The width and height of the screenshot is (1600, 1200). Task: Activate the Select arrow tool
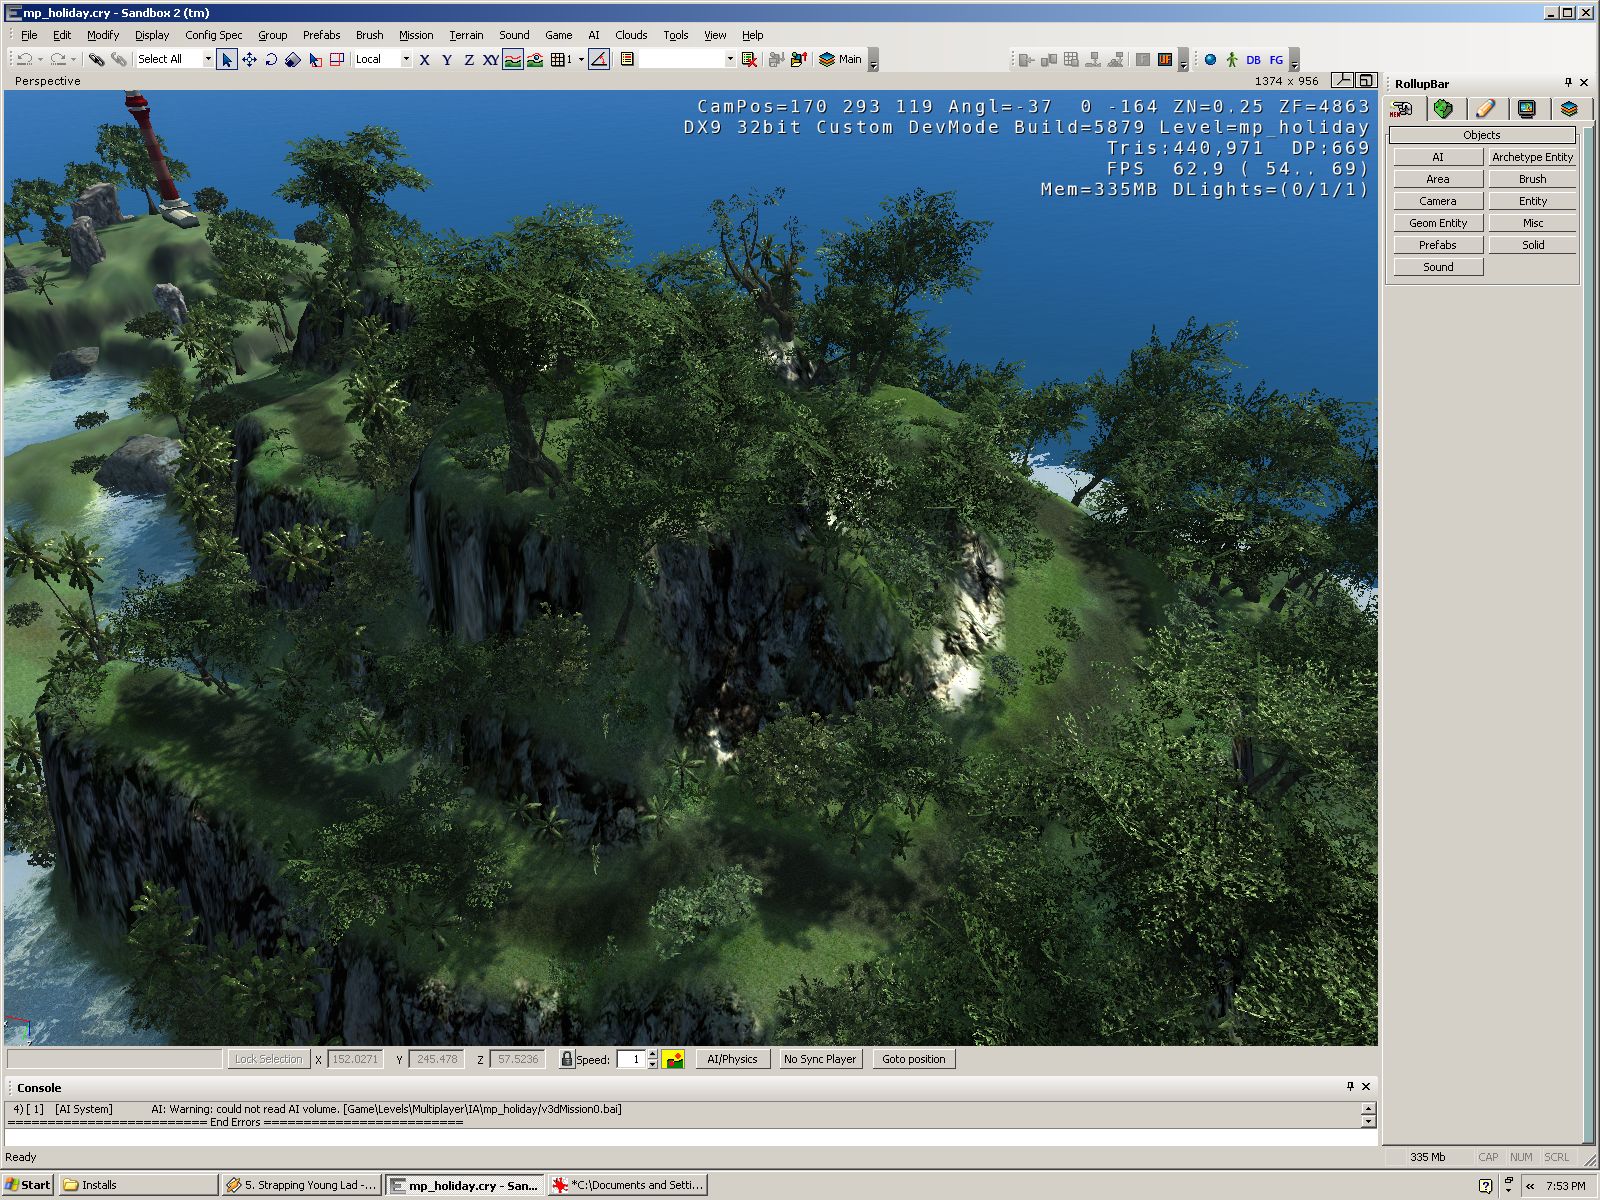coord(227,59)
